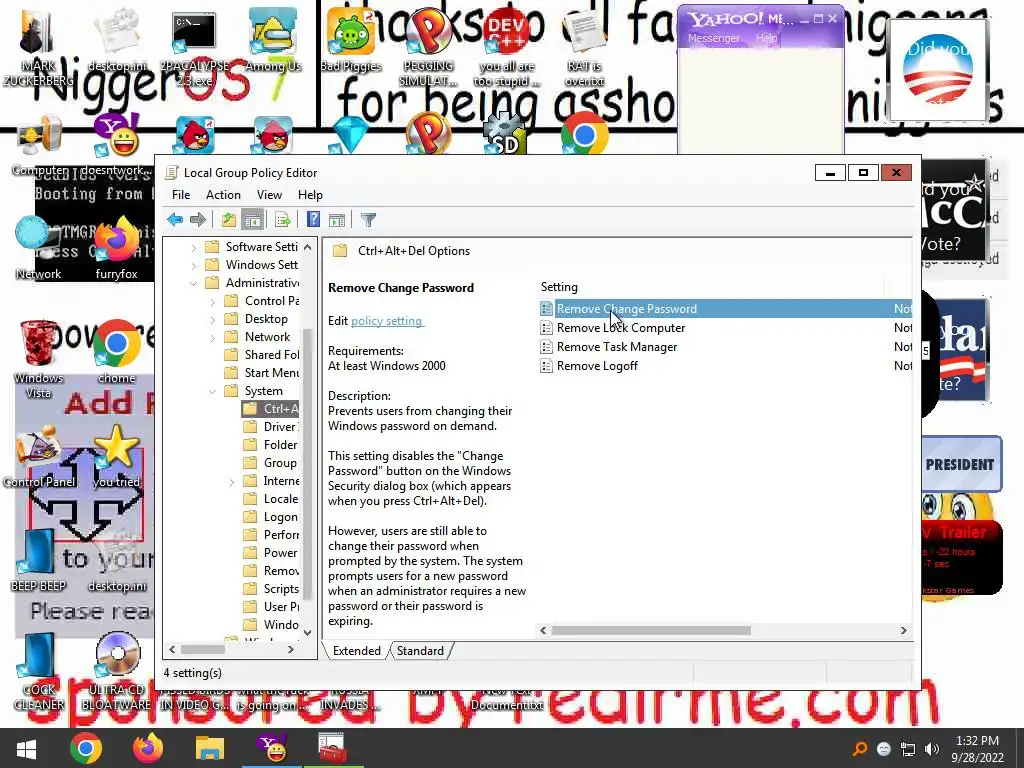
Task: Click the 'policy setting' edit link
Action: click(387, 321)
